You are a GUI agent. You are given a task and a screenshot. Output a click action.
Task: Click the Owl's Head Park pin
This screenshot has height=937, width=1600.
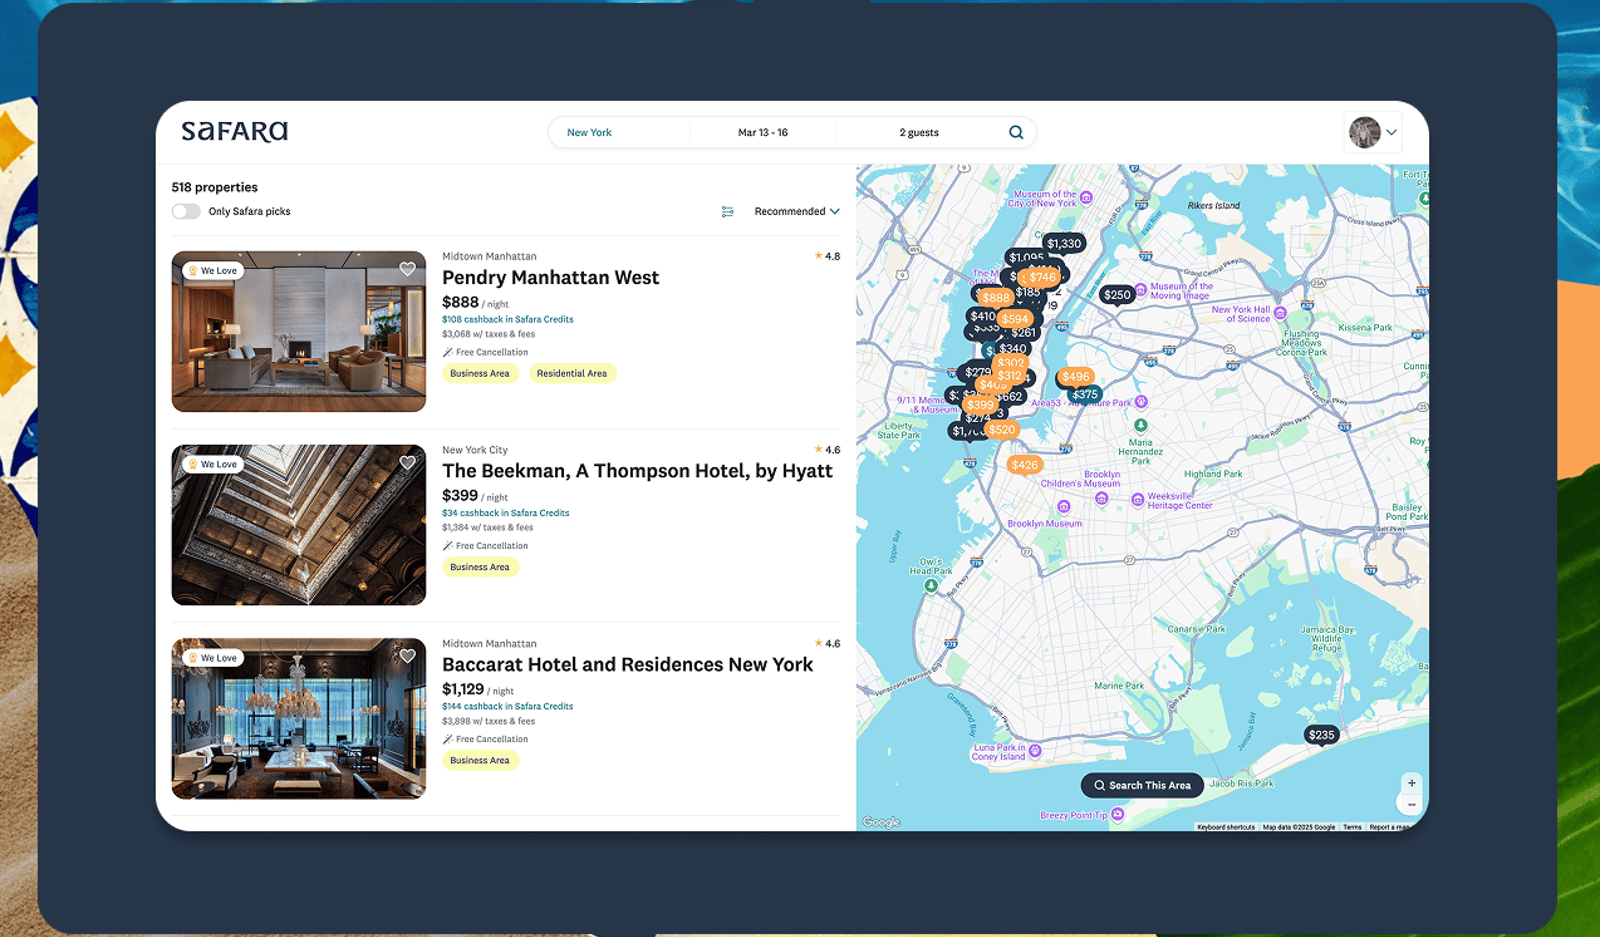931,586
